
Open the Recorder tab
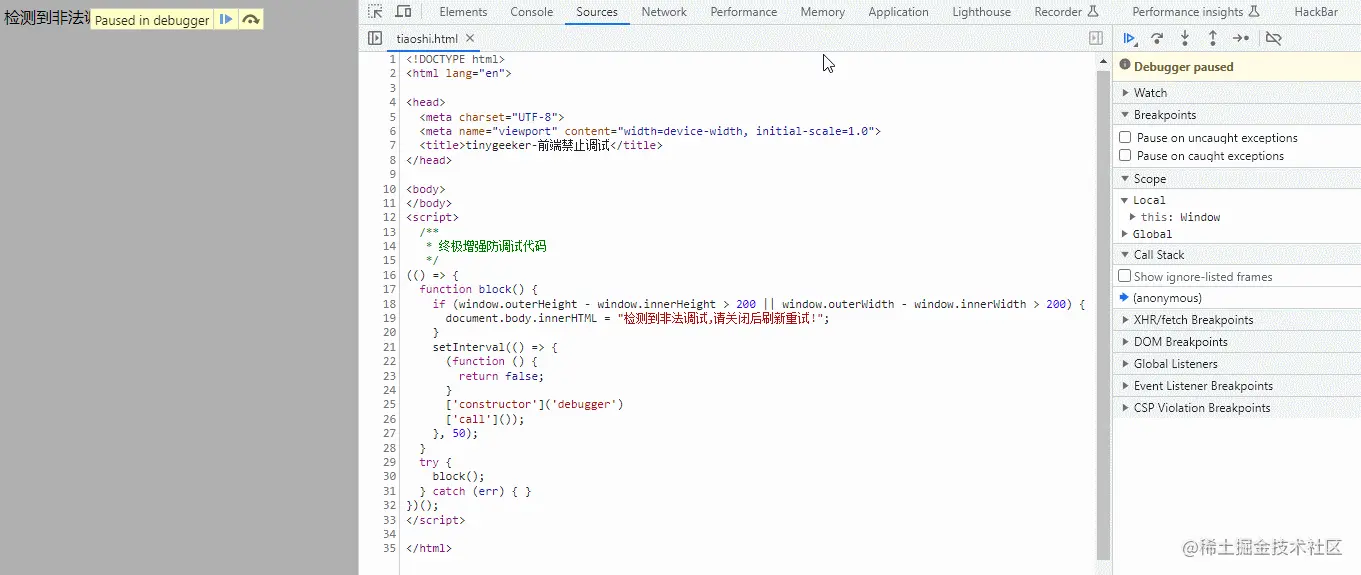click(x=1066, y=12)
